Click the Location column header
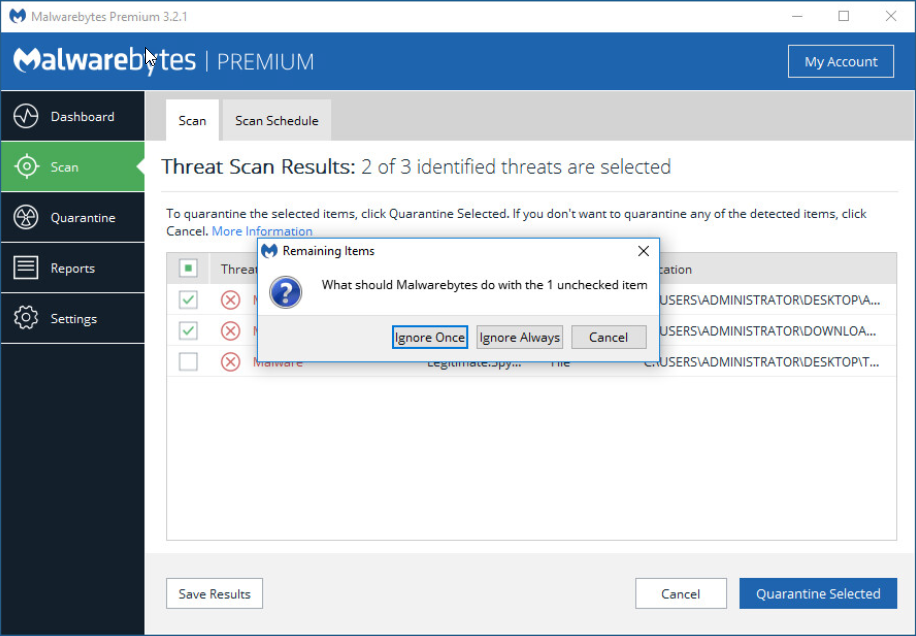This screenshot has height=636, width=916. (x=676, y=269)
